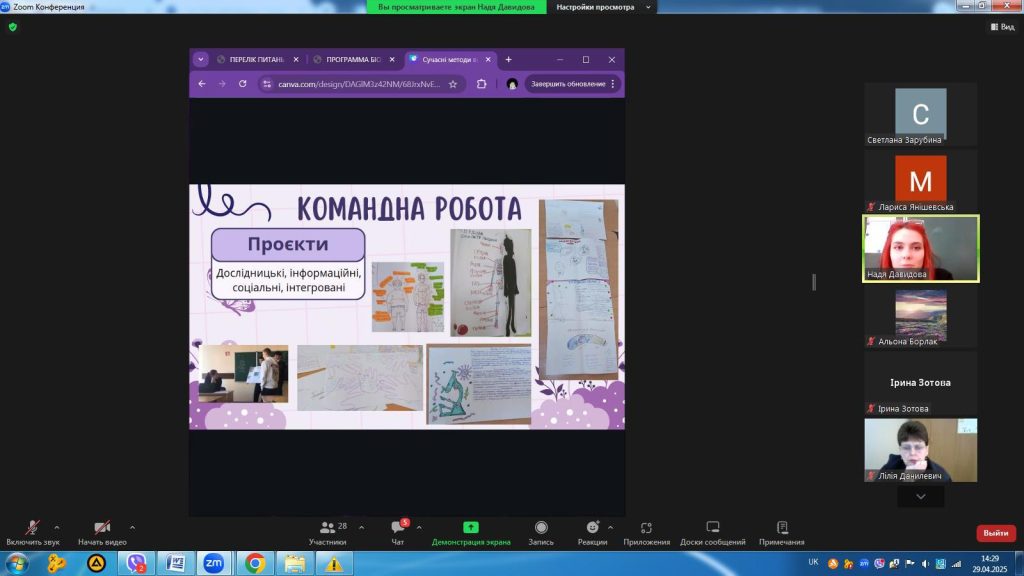Open the Чат chat panel
This screenshot has height=576, width=1024.
(x=398, y=532)
